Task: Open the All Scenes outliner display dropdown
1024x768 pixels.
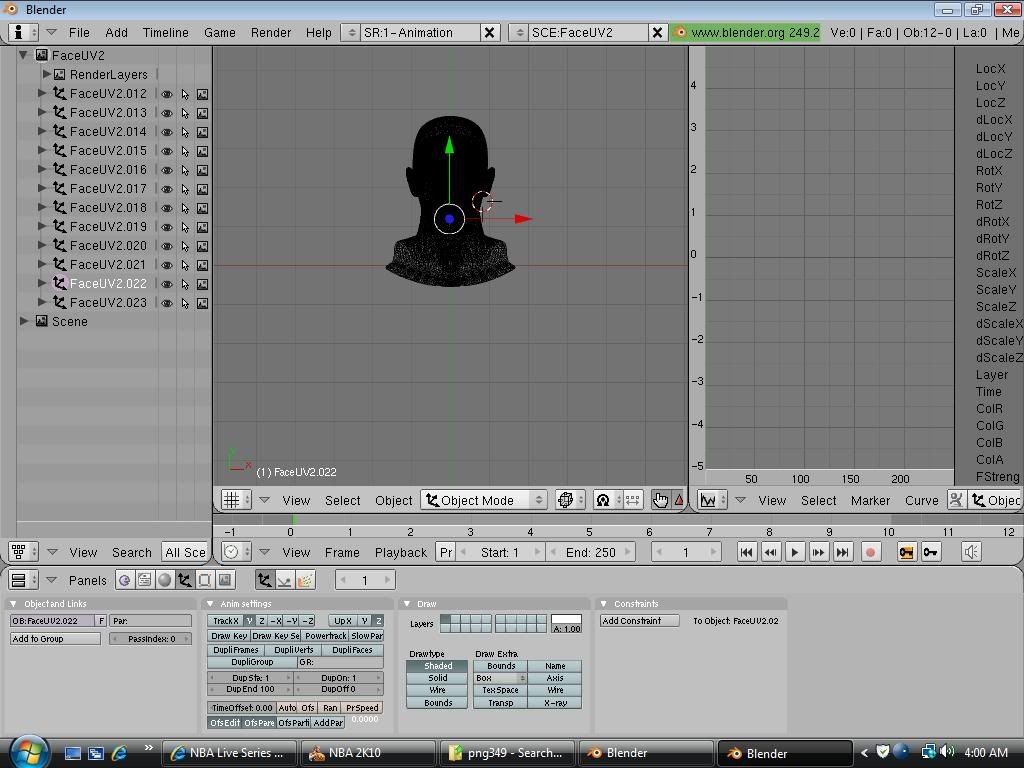Action: pyautogui.click(x=185, y=552)
